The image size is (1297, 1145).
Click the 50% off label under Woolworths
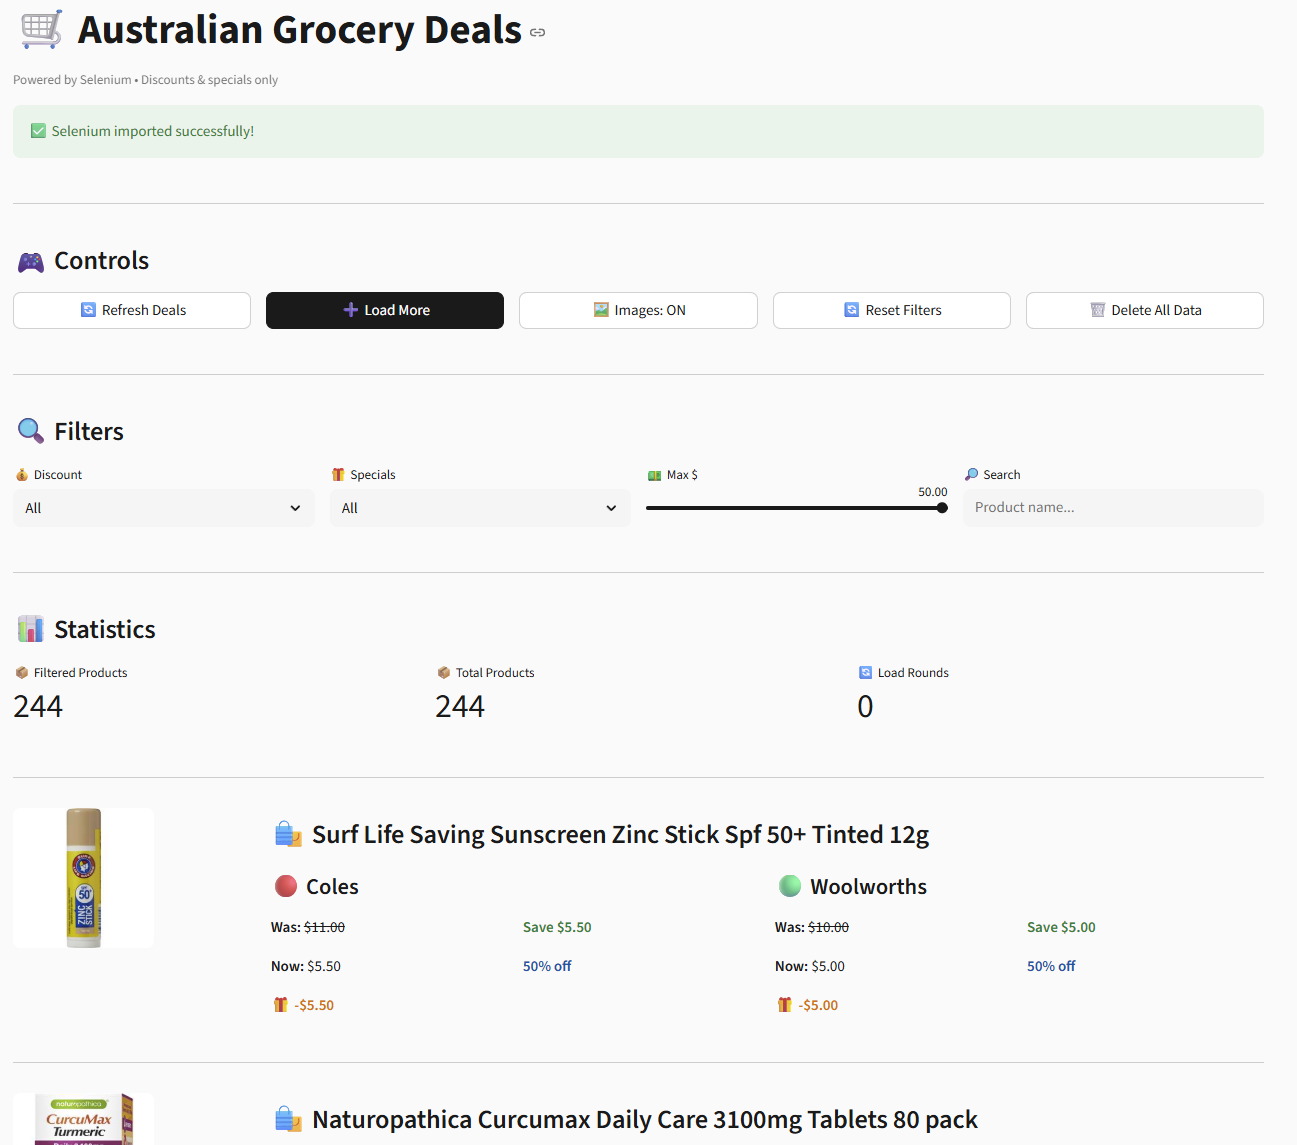[1051, 966]
